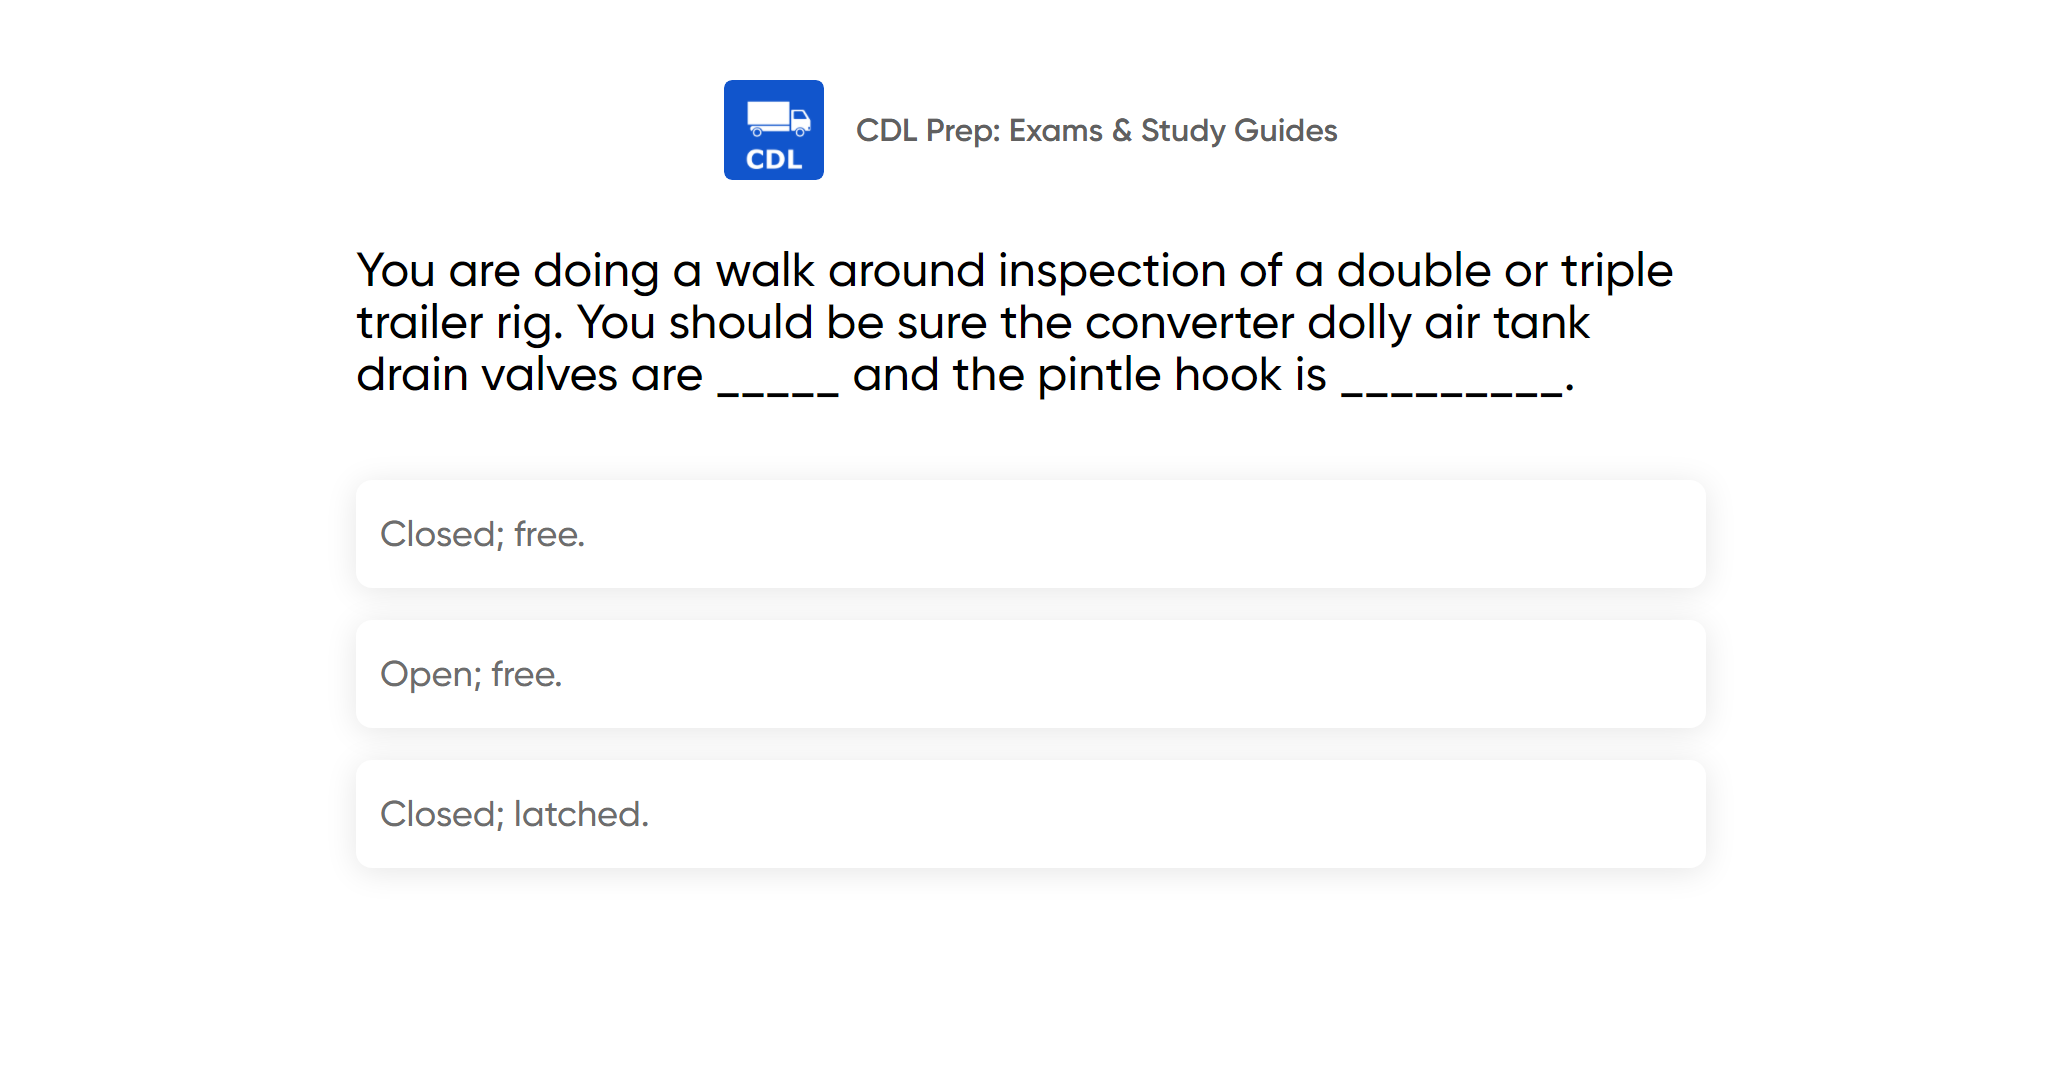This screenshot has height=1080, width=2062.
Task: Open the app via its square blue icon
Action: point(773,130)
